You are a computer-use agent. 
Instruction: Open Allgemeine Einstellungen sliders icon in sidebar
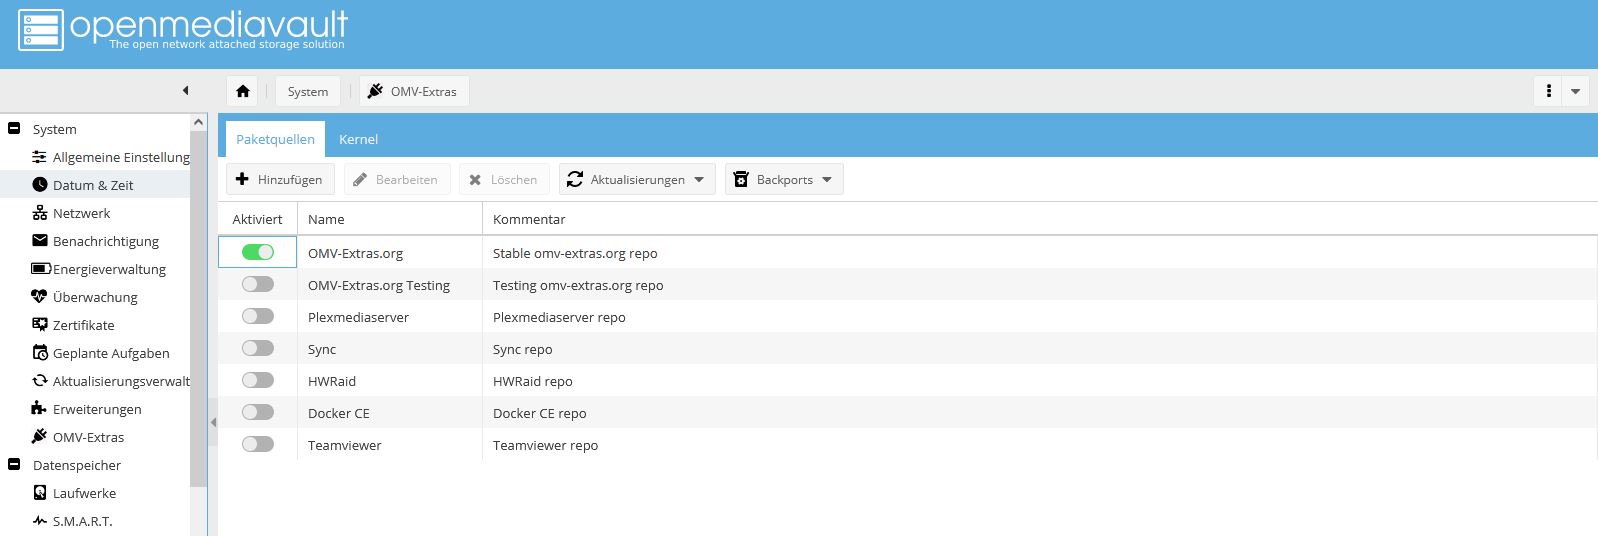[x=39, y=157]
